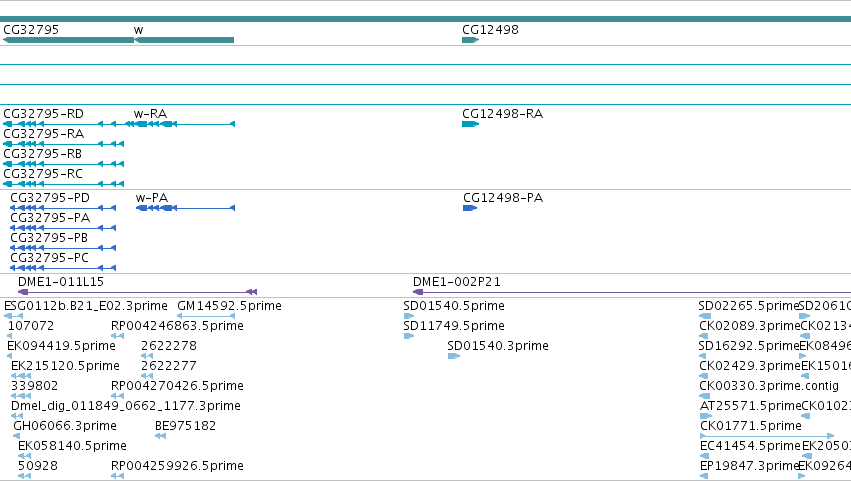Viewport: 851px width, 481px height.
Task: Select transcript CG32795-RB
Action: (63, 164)
